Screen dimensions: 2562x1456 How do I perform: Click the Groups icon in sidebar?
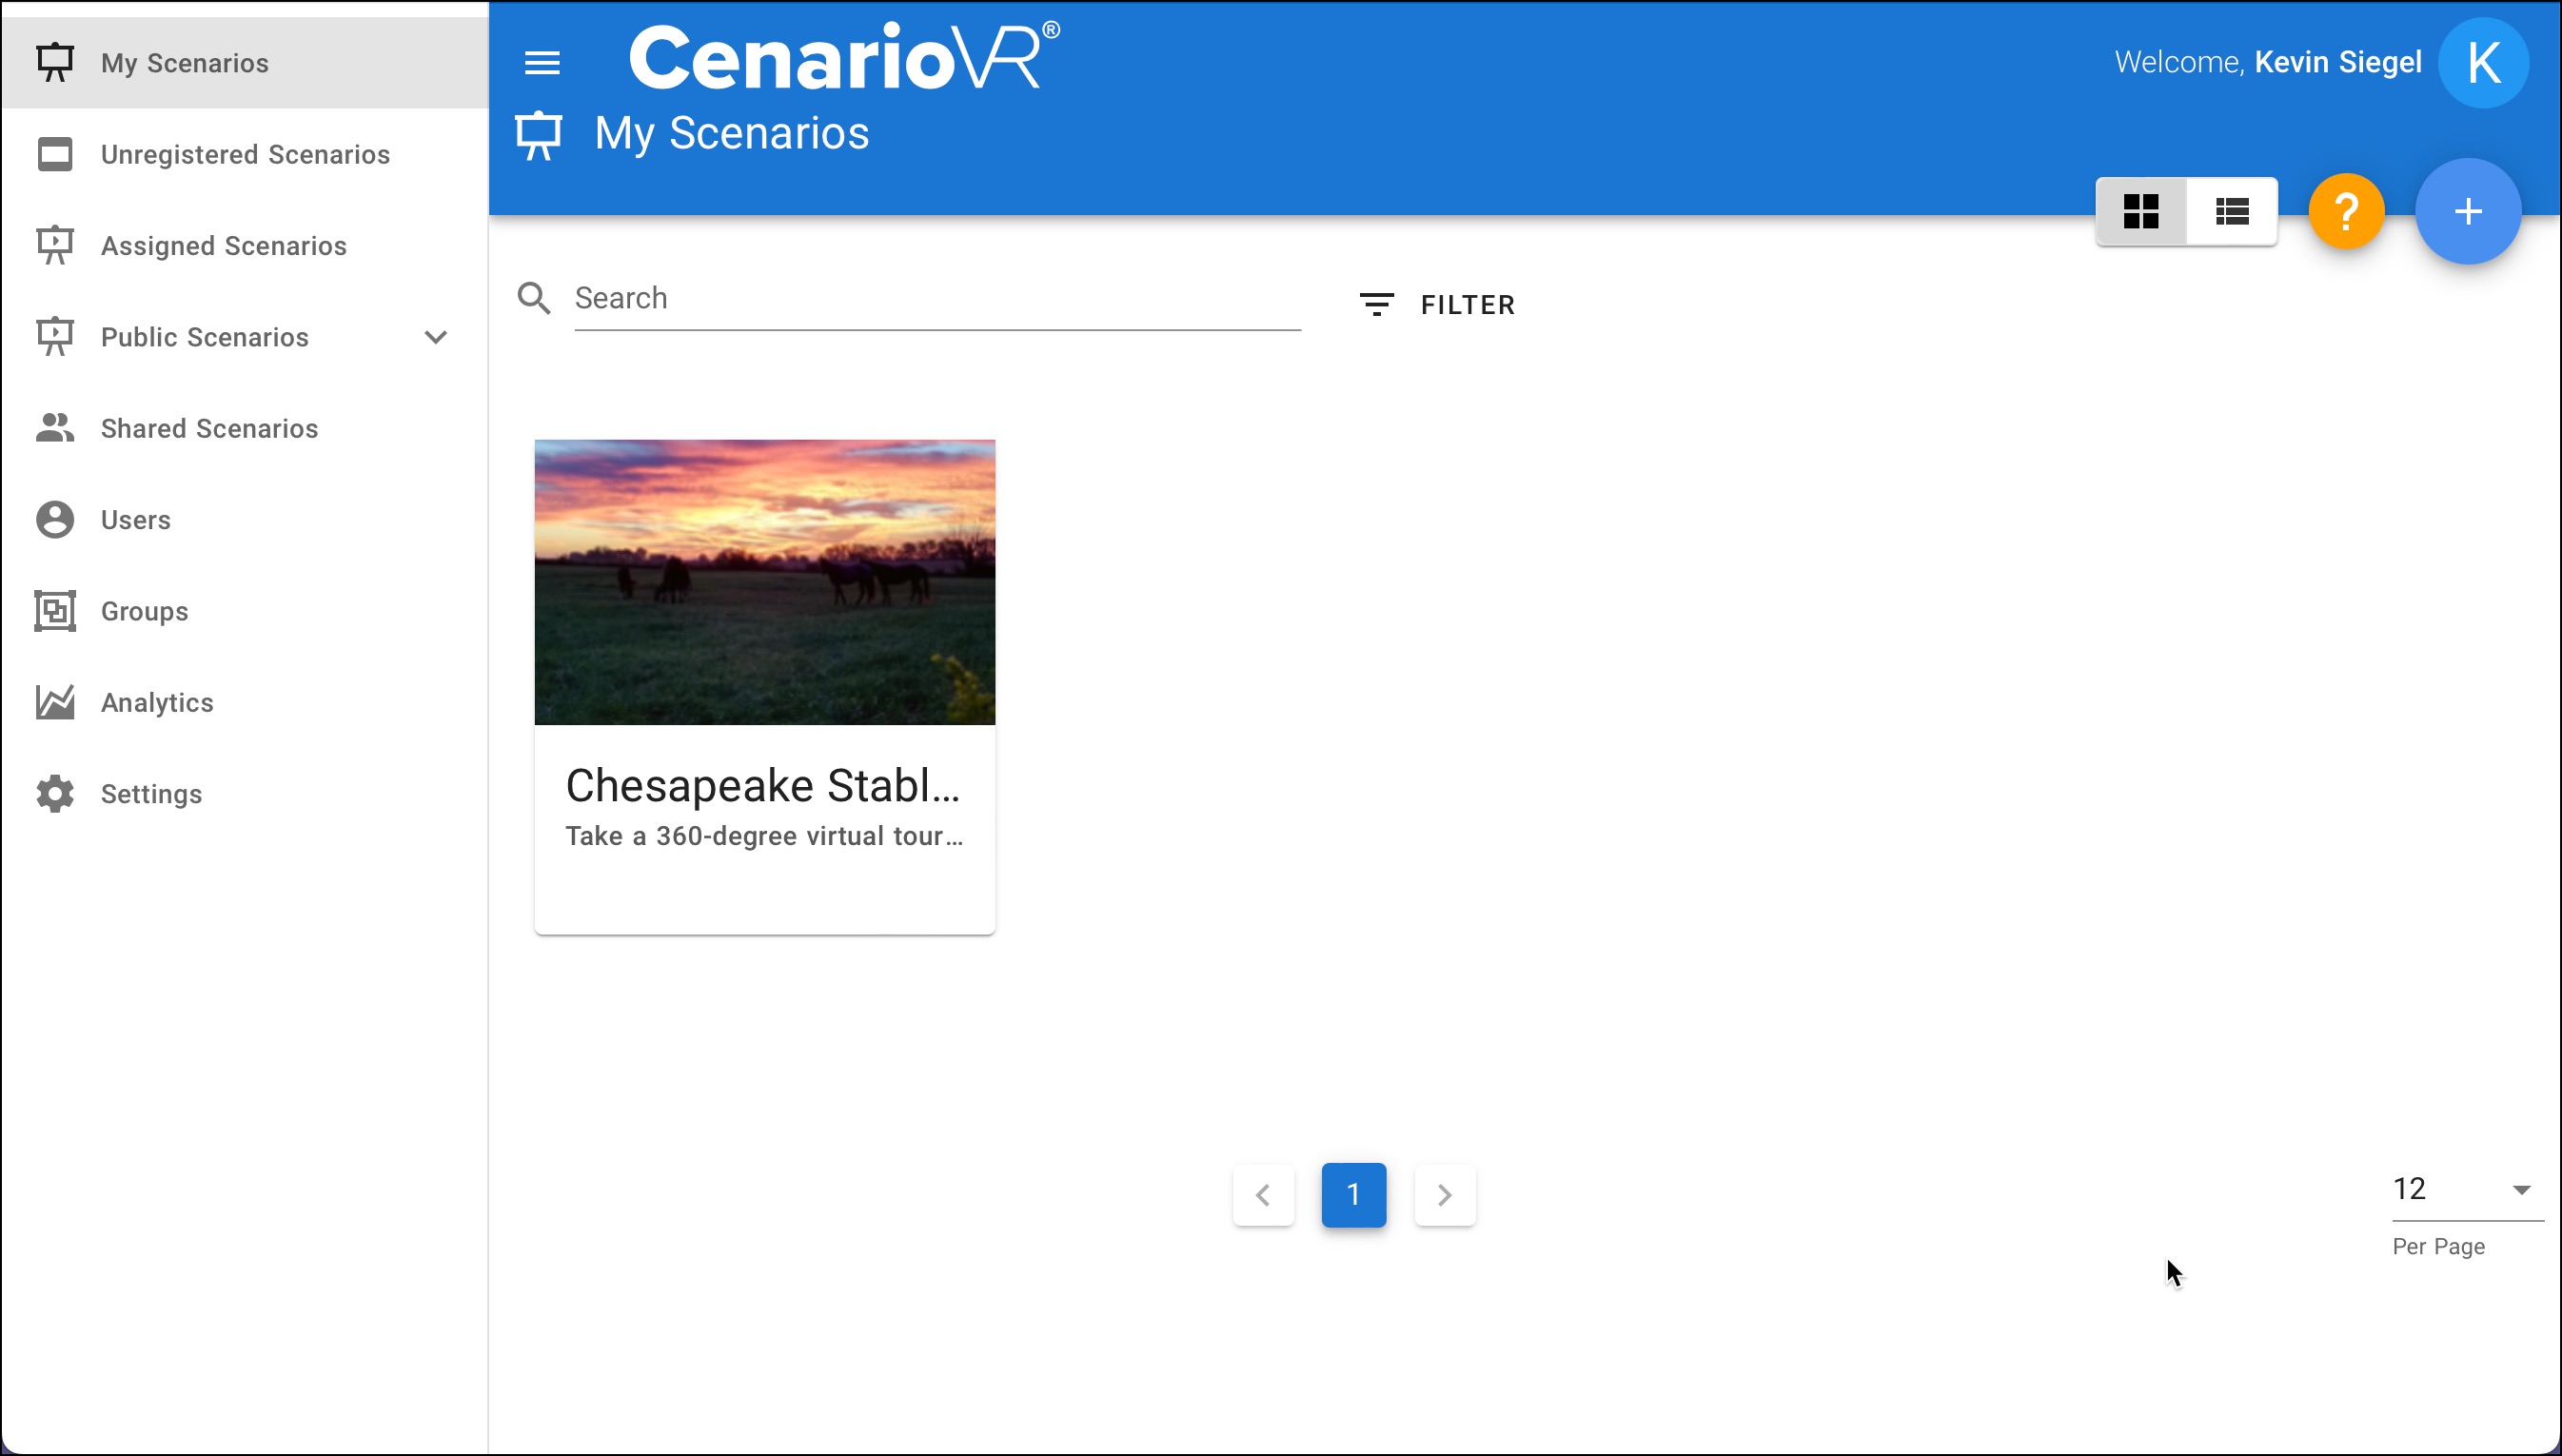tap(55, 611)
